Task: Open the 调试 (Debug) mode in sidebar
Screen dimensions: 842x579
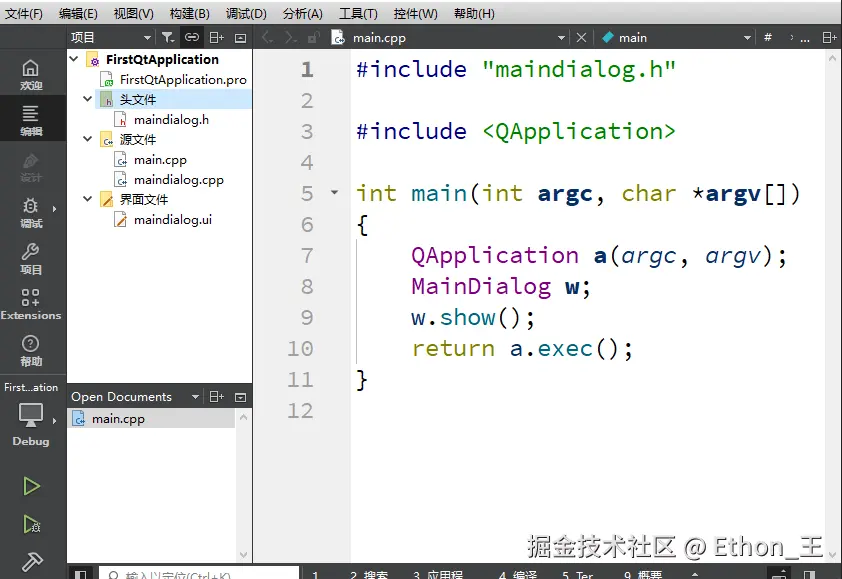Action: (31, 213)
